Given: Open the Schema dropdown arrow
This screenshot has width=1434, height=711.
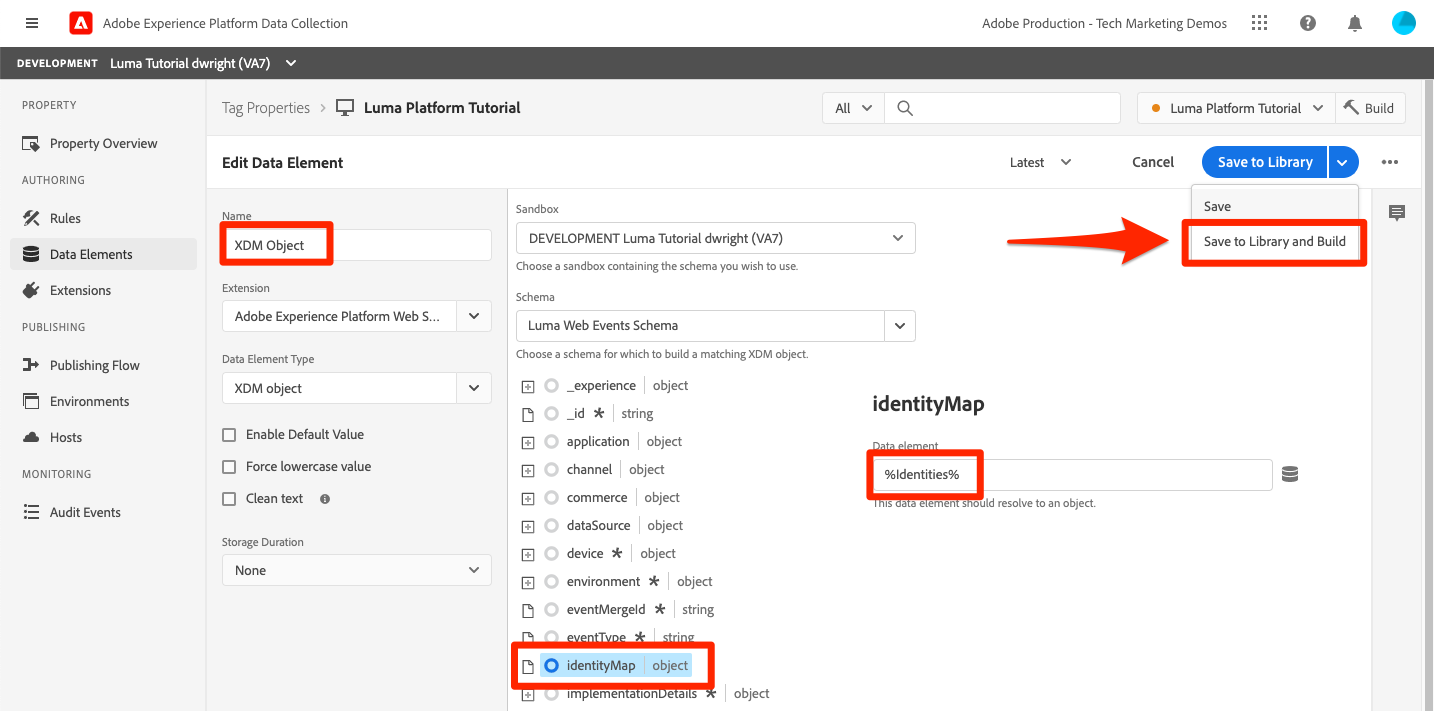Looking at the screenshot, I should (x=900, y=326).
